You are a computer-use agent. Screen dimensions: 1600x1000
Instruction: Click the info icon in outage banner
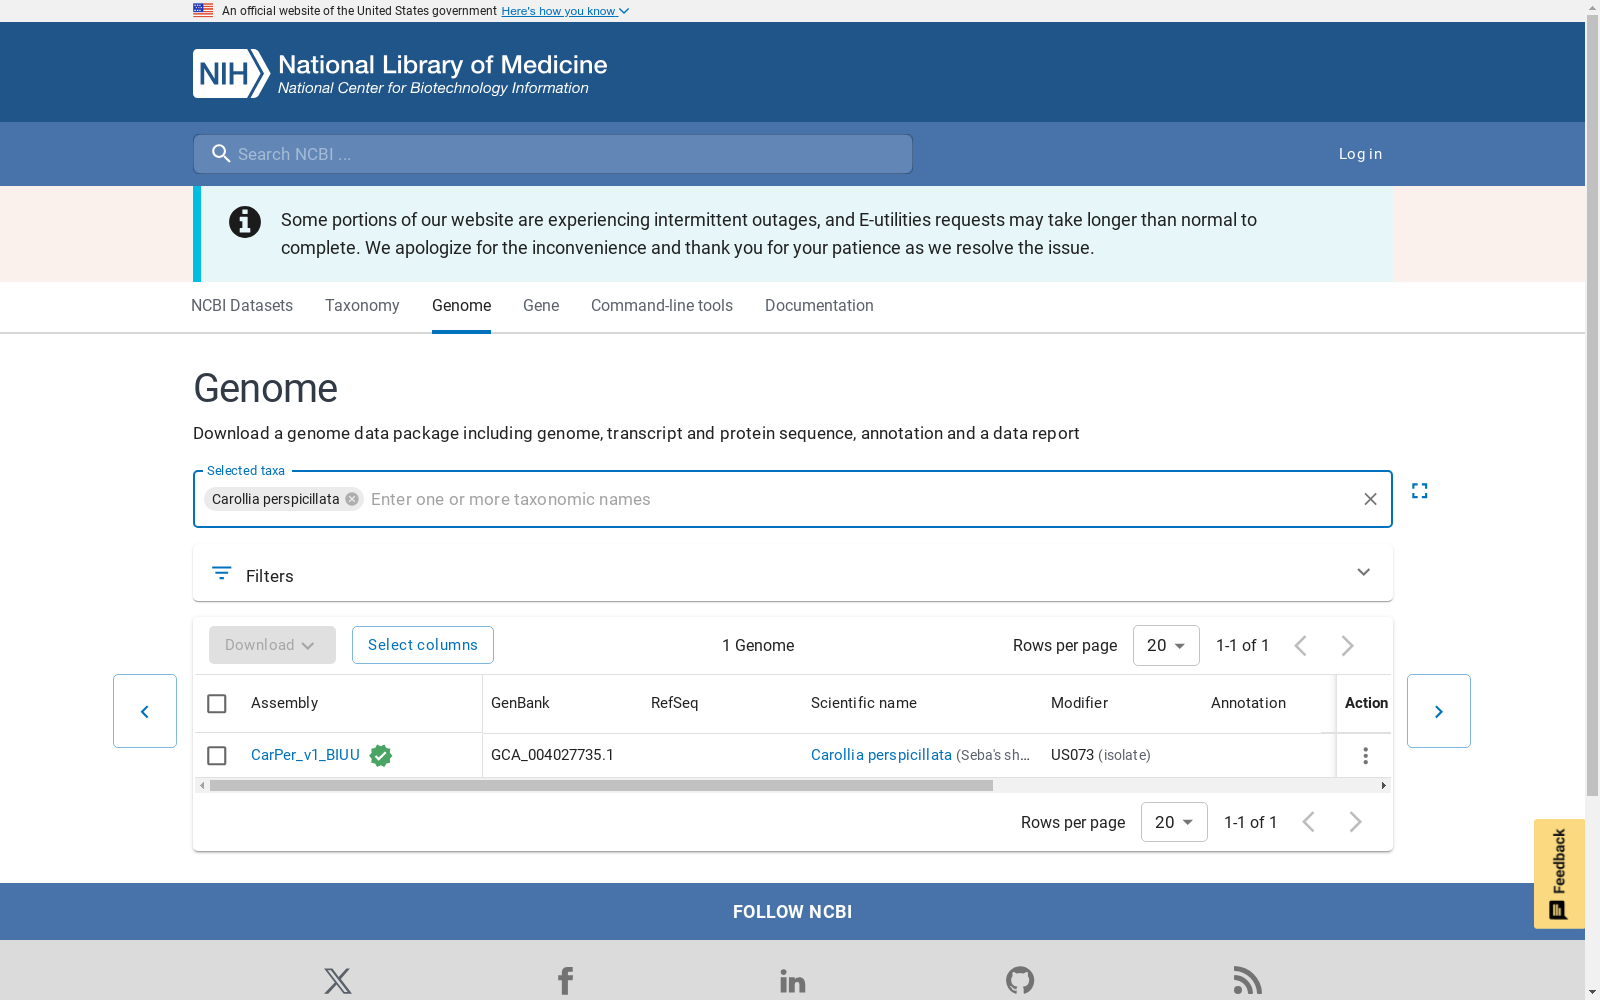tap(245, 222)
